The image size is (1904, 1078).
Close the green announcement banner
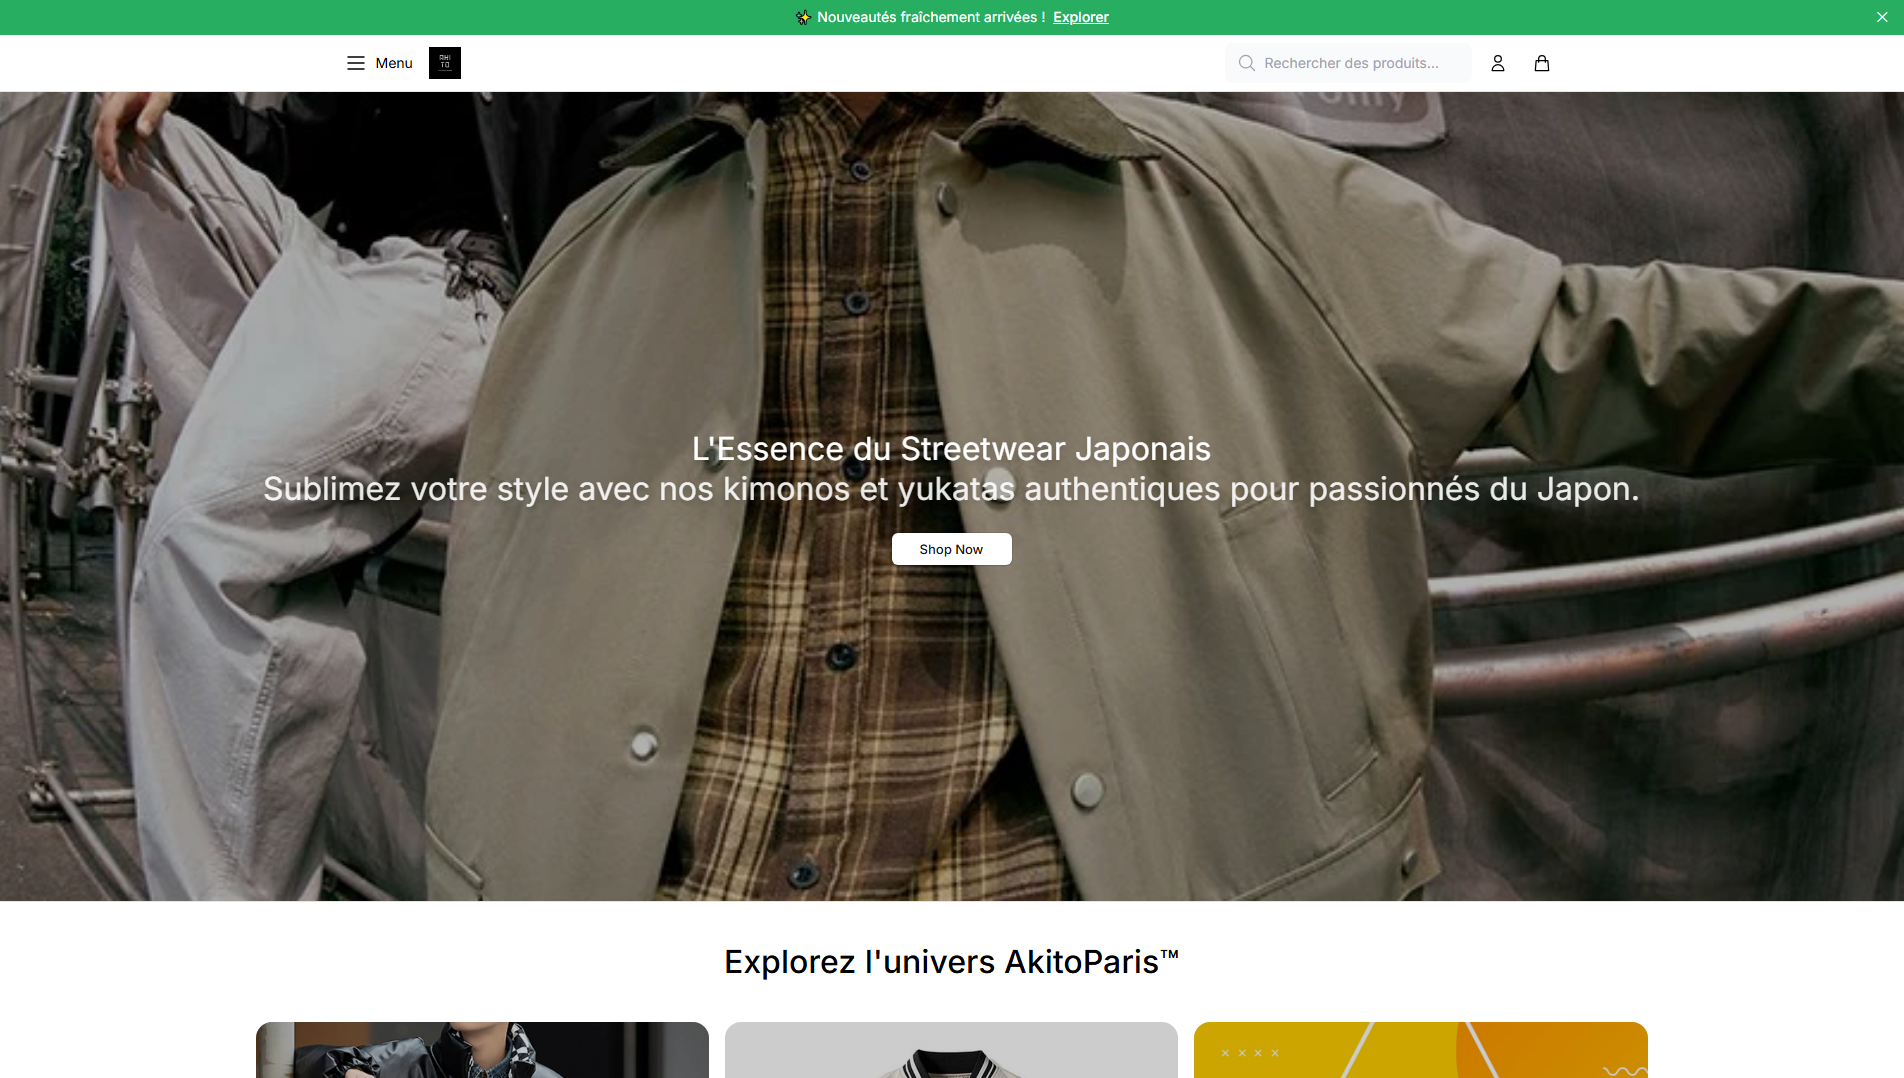1882,17
